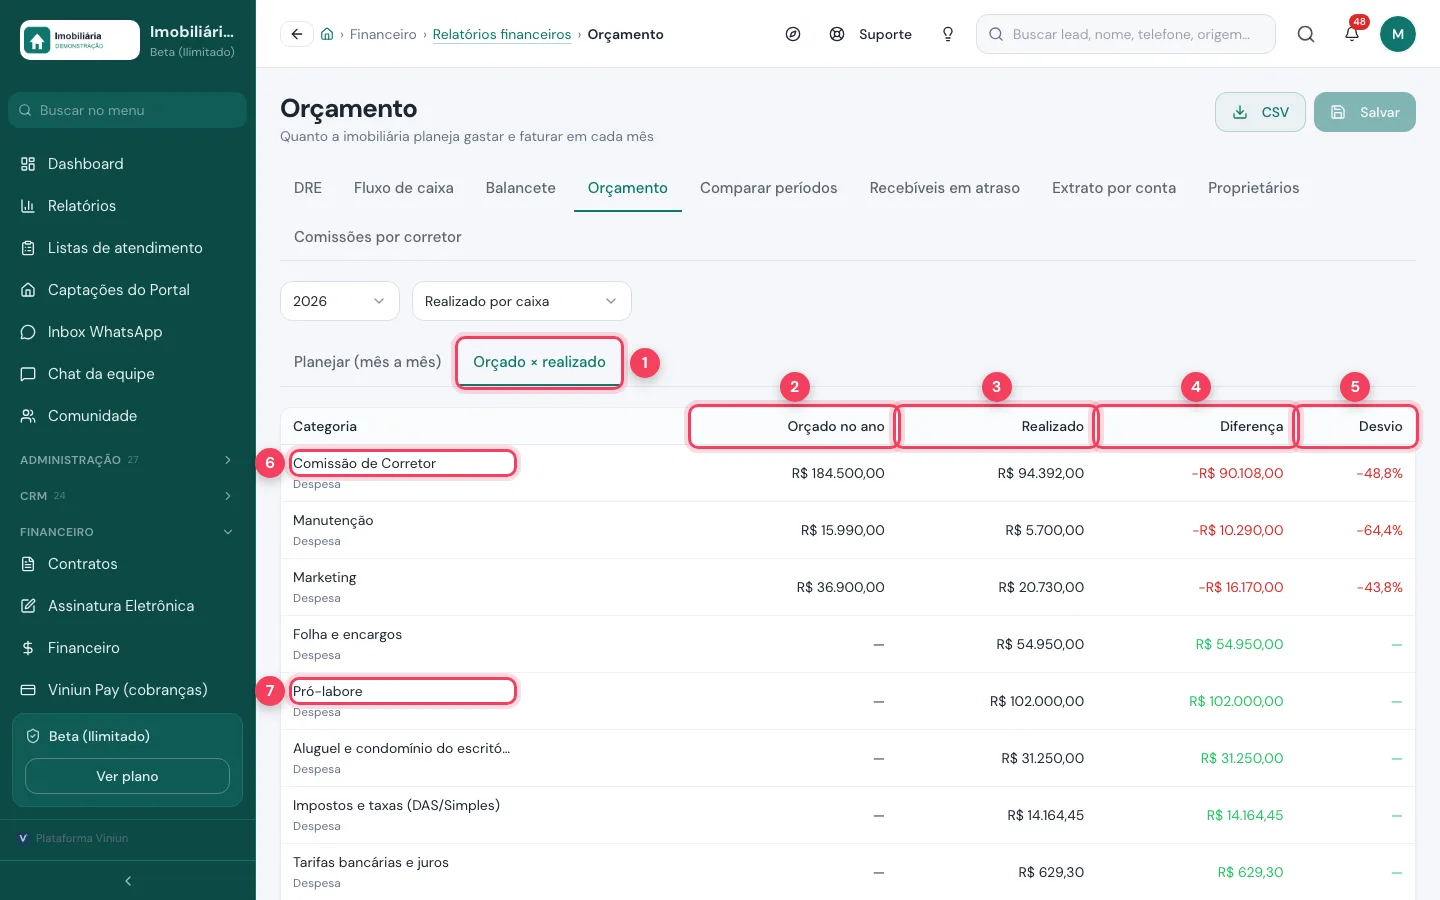Open Viniun Pay (cobranças)
This screenshot has height=900, width=1440.
[128, 690]
